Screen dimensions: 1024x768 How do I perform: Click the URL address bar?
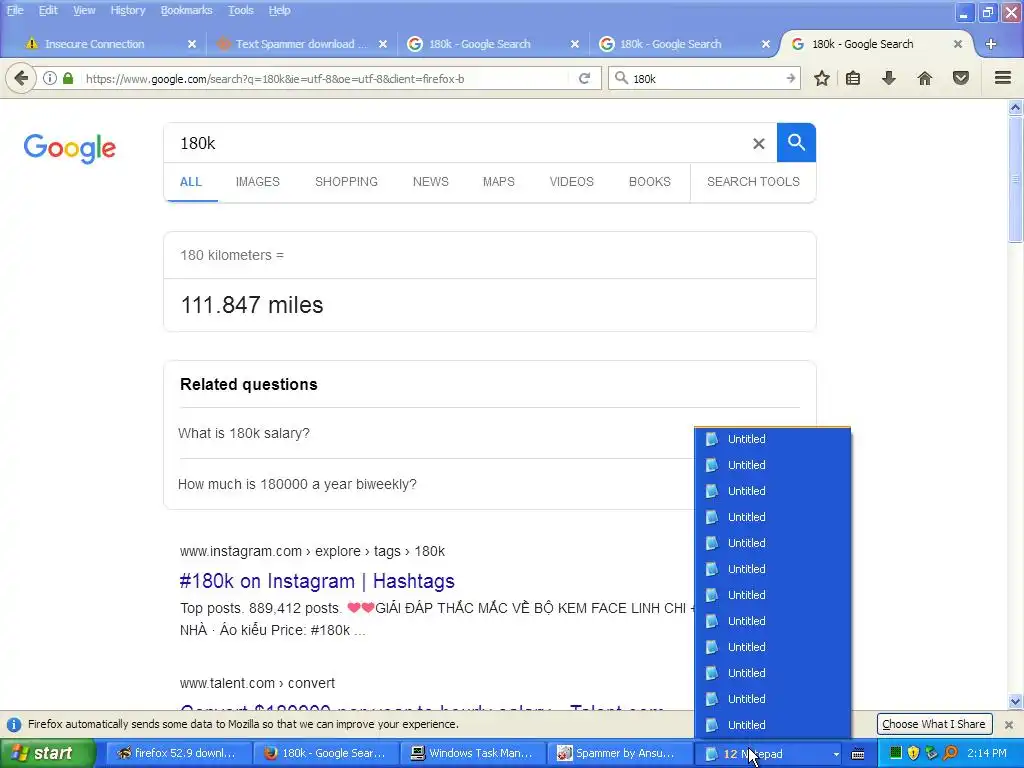[x=327, y=78]
